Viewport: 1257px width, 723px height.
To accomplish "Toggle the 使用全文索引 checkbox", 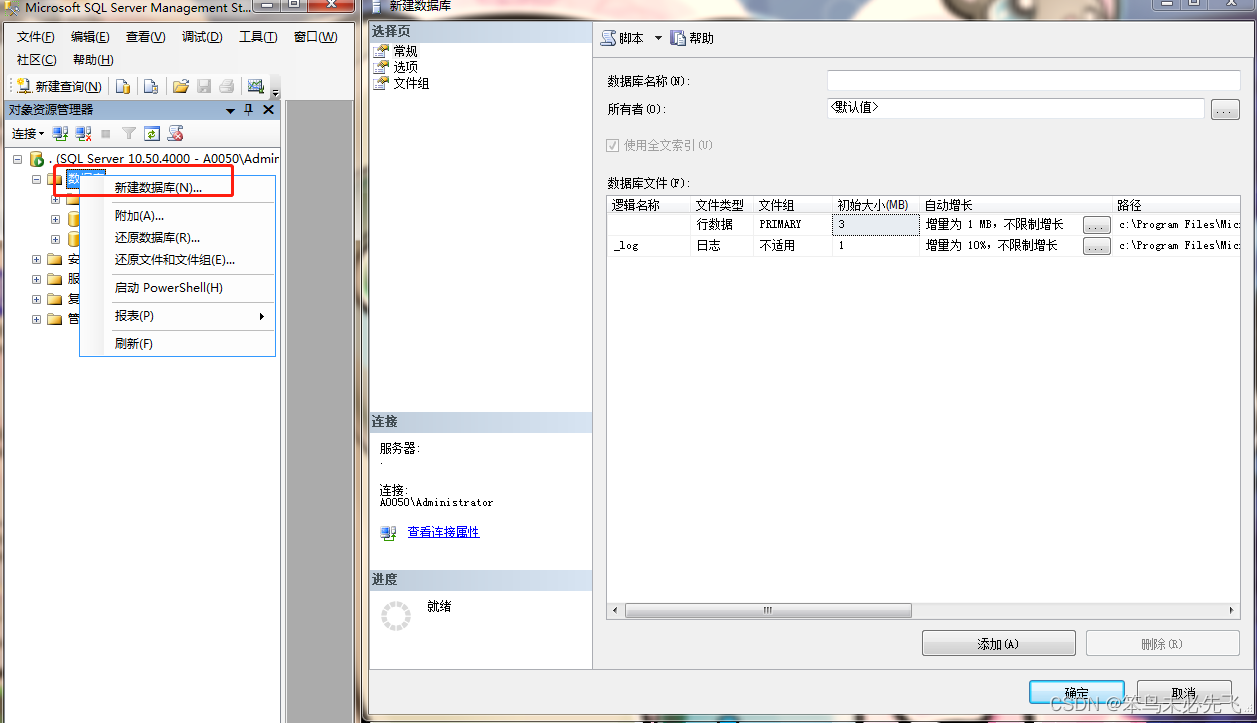I will pos(612,146).
